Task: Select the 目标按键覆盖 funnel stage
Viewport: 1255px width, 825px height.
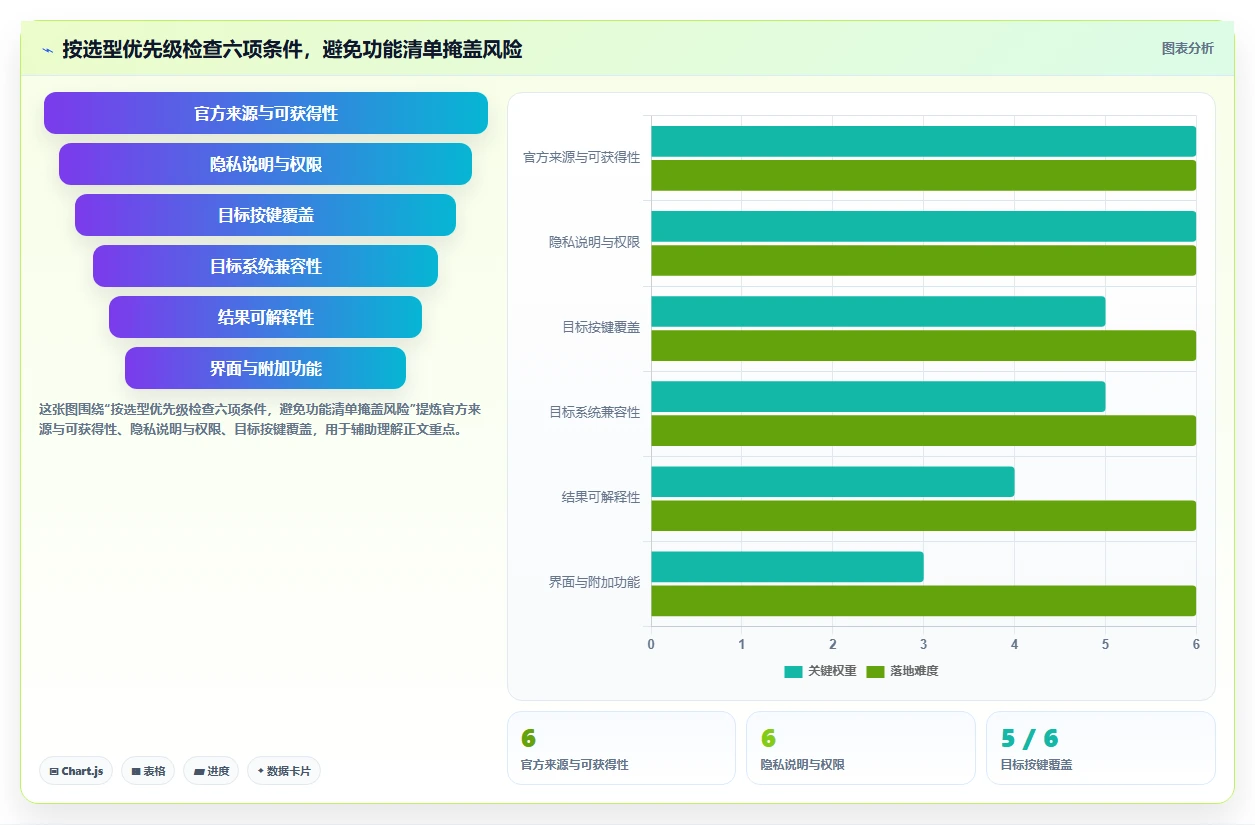Action: 265,215
